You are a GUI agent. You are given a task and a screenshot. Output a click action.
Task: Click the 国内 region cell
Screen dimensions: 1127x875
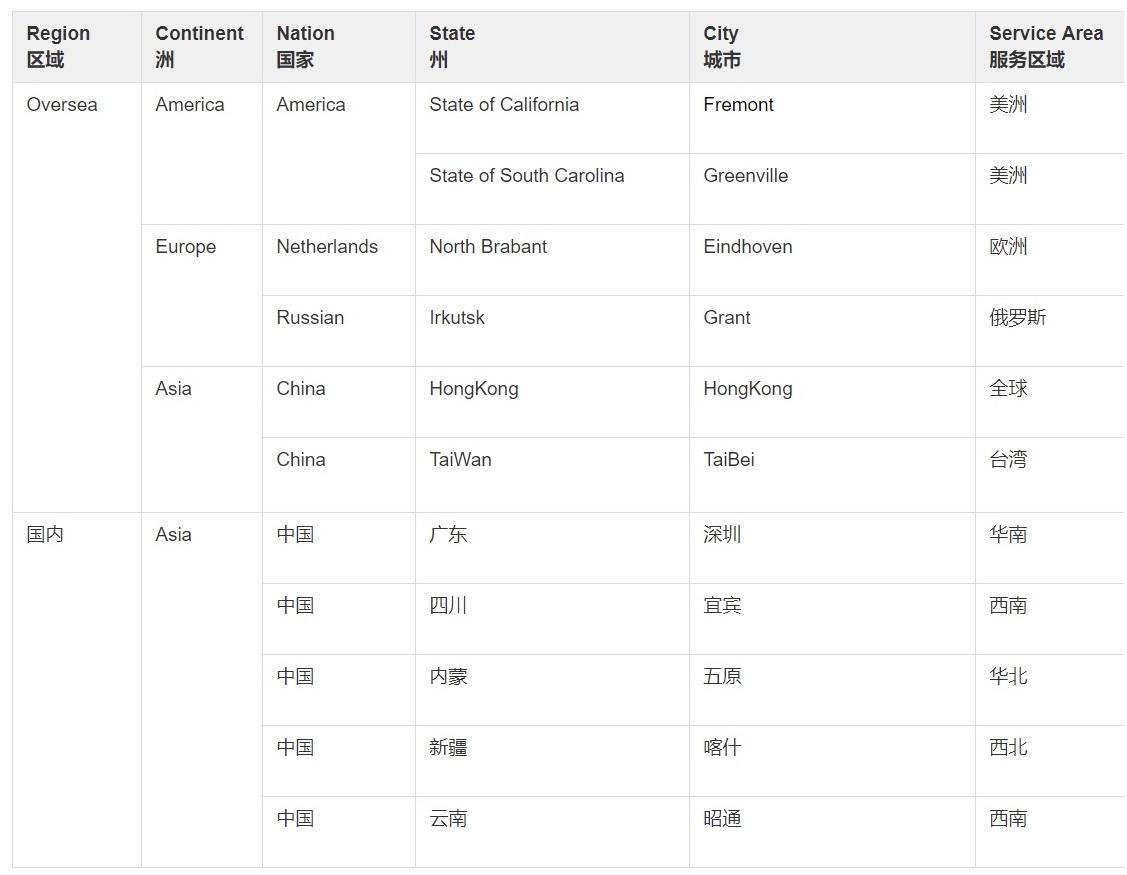point(77,690)
